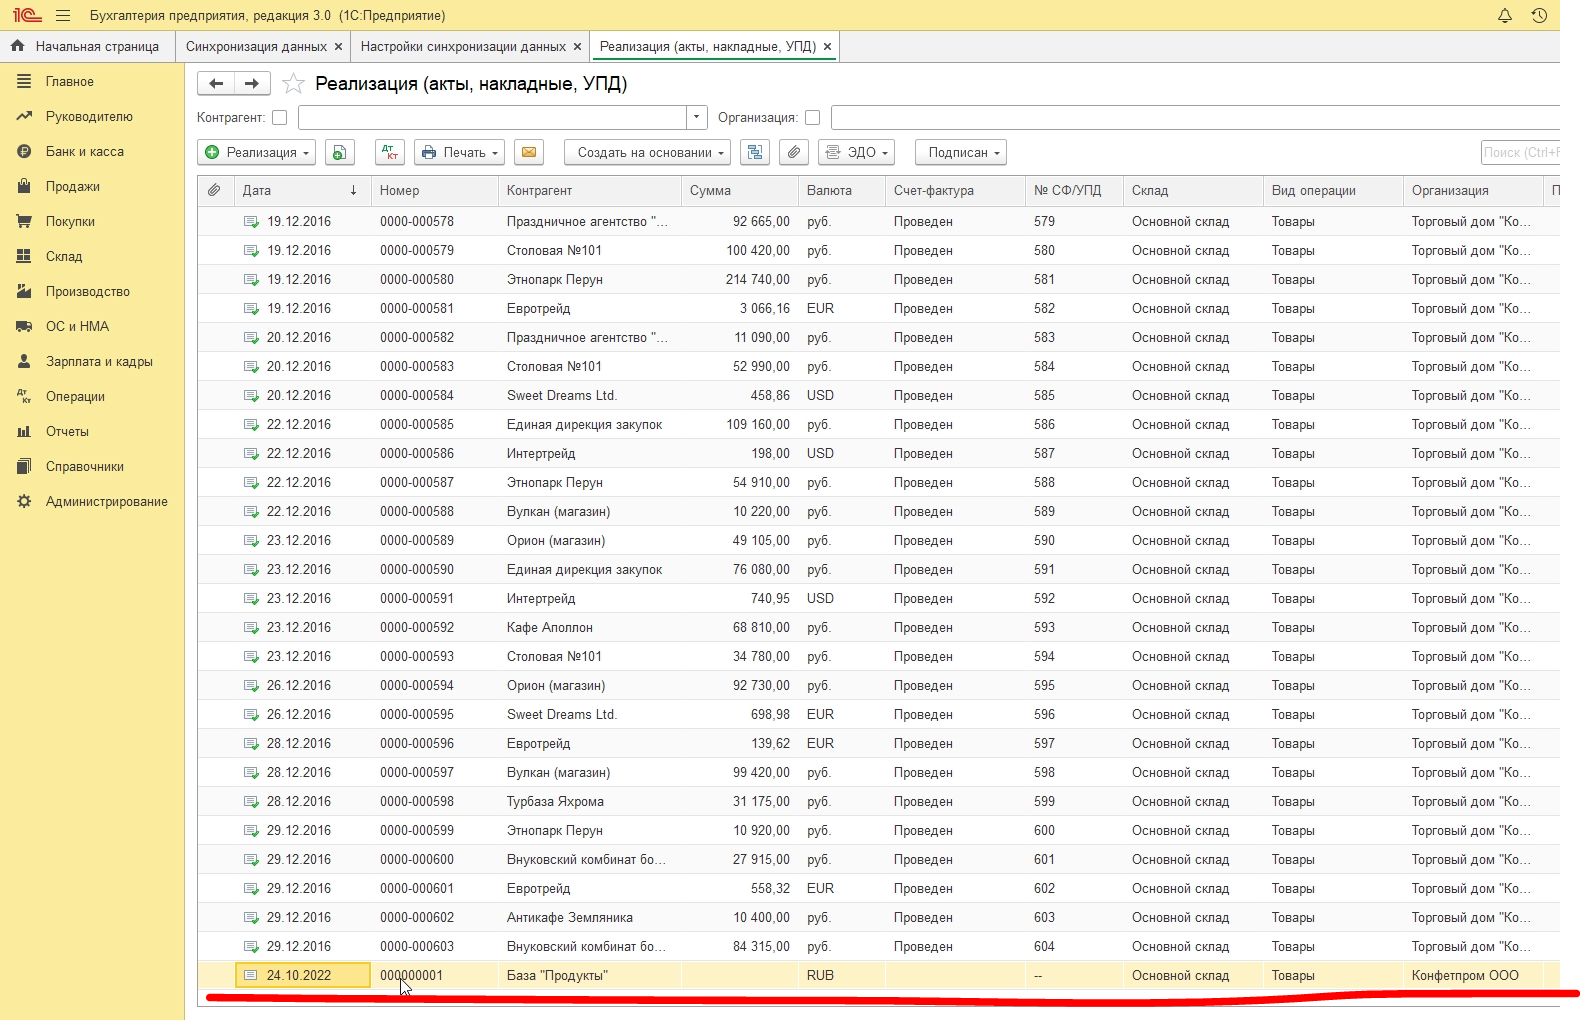Image resolution: width=1580 pixels, height=1020 pixels.
Task: Show Дт/Кт postings icon
Action: point(389,152)
